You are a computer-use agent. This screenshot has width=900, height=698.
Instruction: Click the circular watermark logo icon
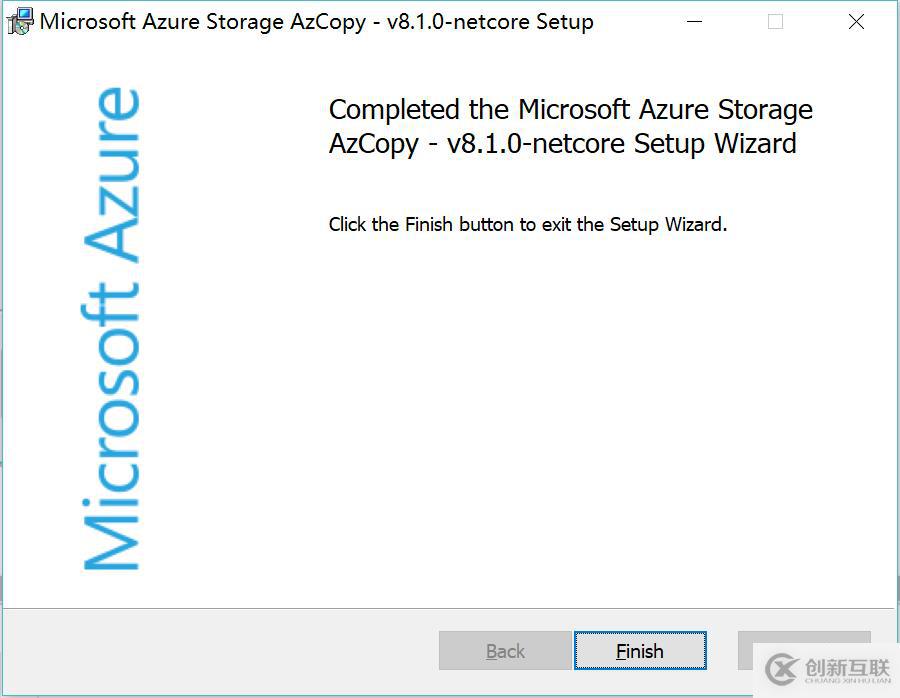tap(782, 669)
